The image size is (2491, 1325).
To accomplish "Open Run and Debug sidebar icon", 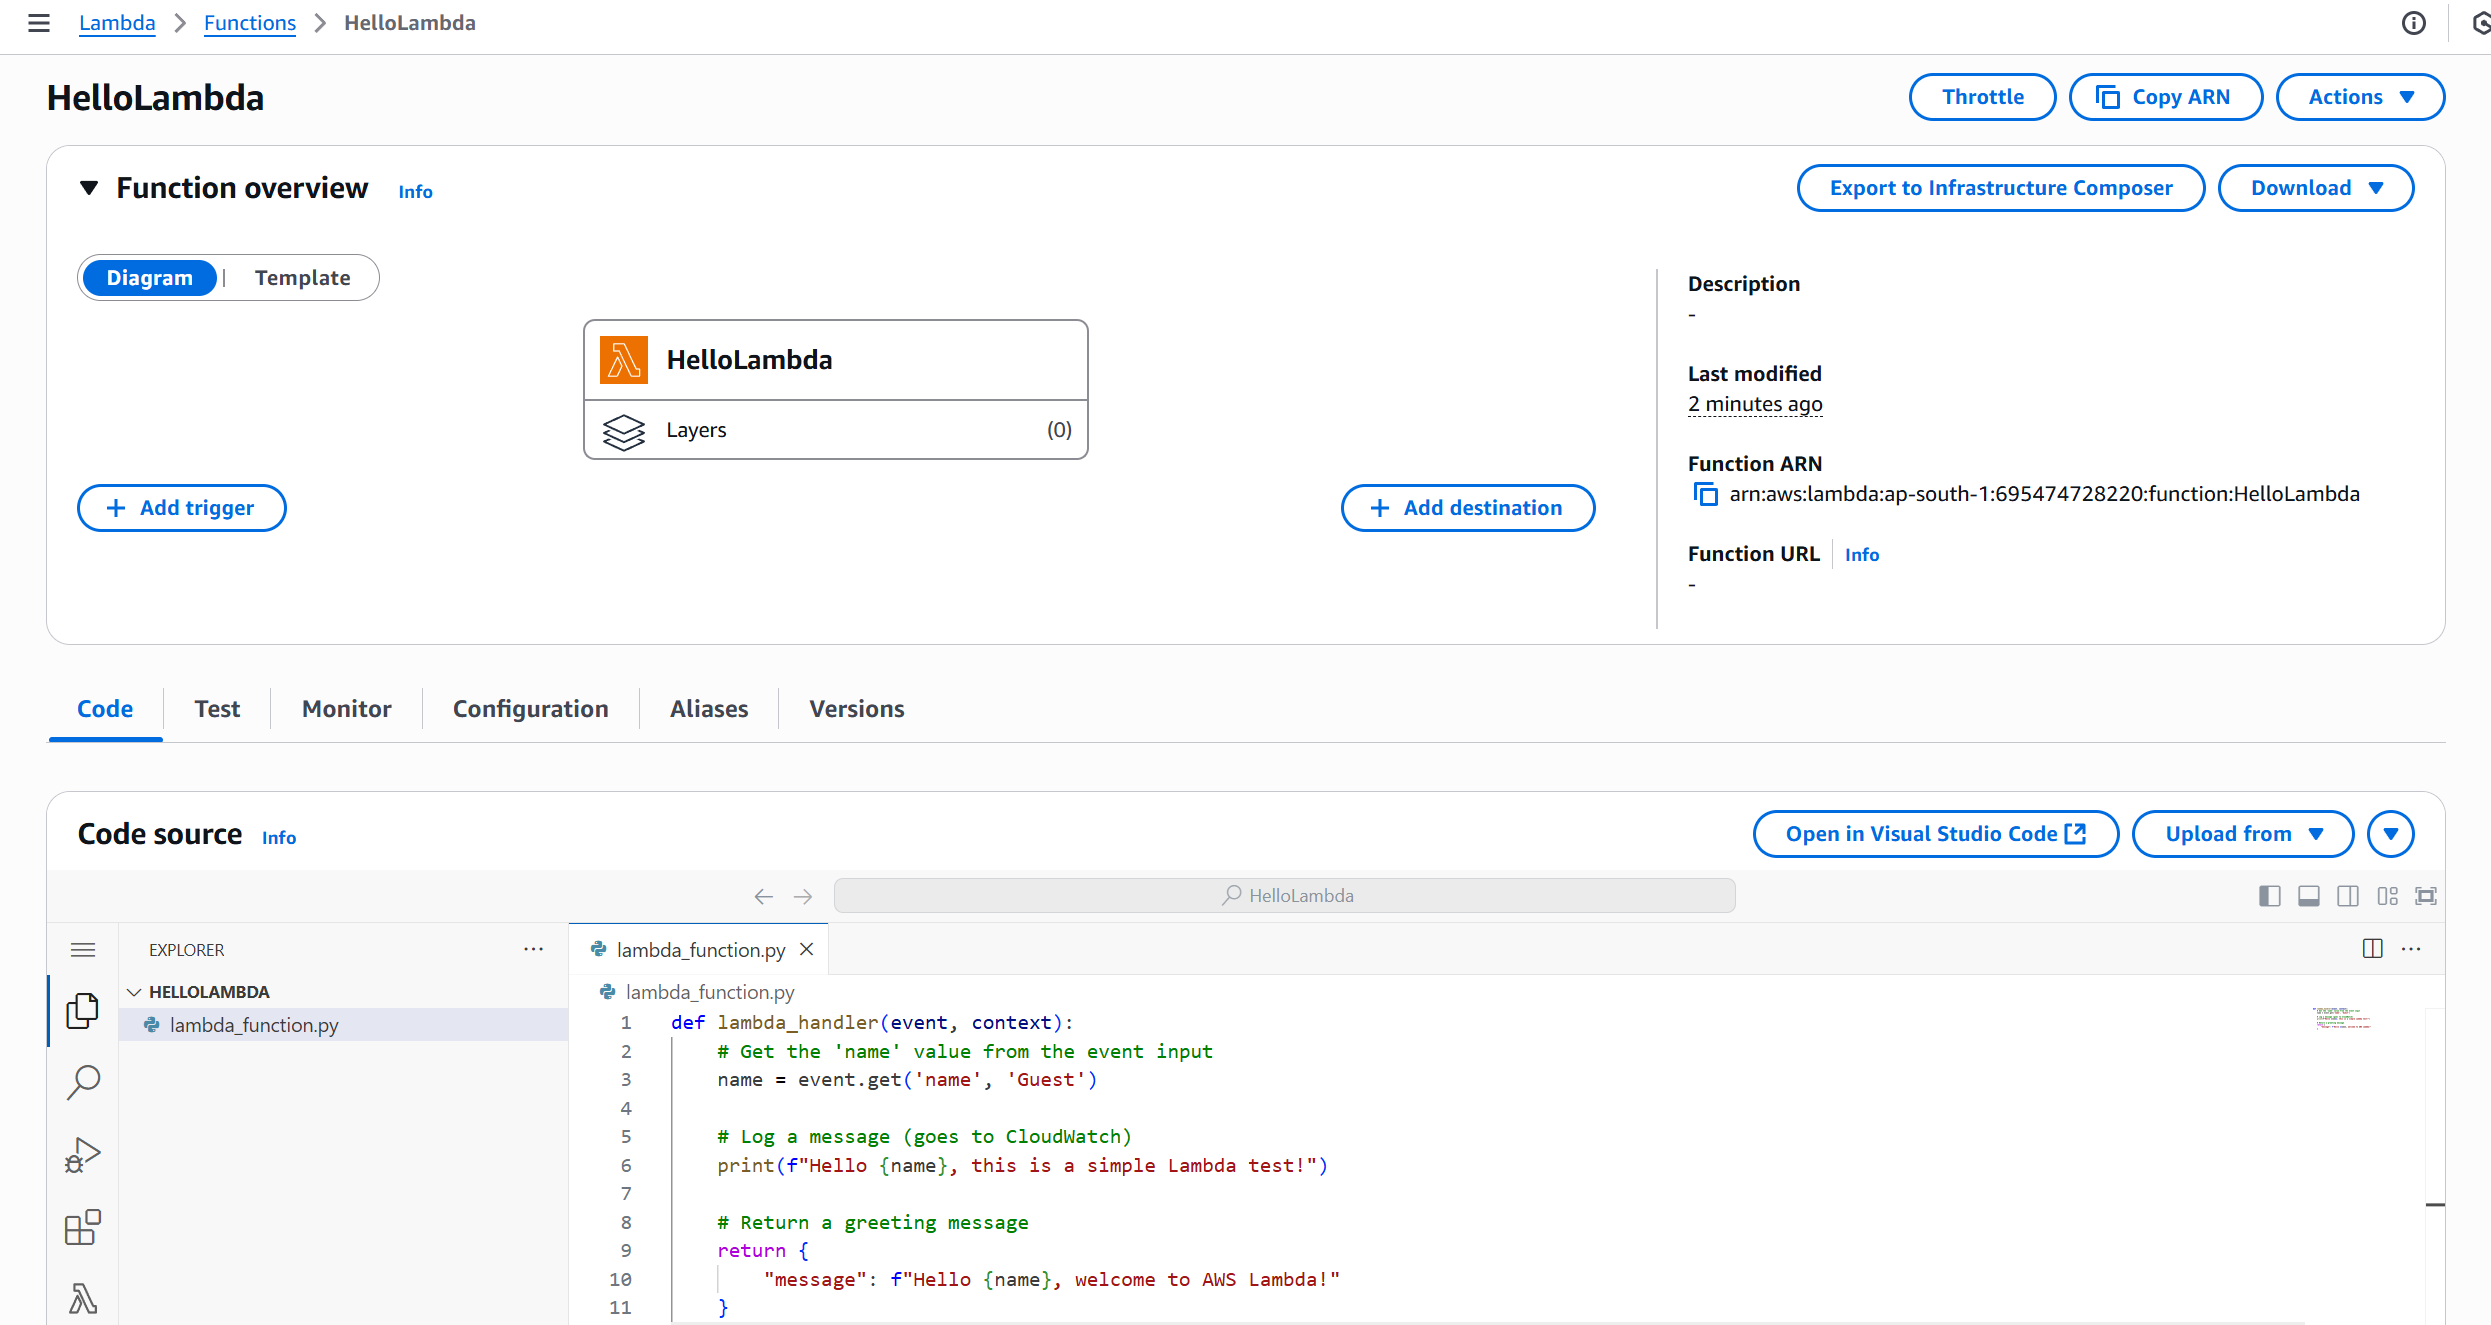I will coord(83,1155).
